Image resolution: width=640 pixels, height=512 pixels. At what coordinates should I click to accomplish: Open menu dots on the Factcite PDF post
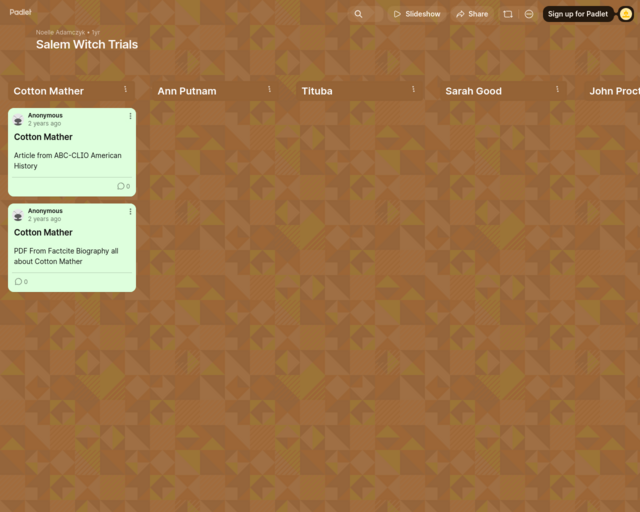coord(130,211)
